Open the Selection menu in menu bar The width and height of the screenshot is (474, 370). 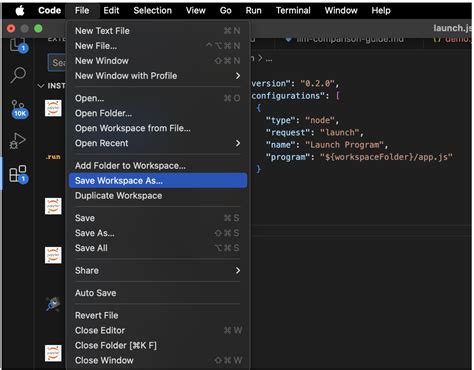coord(152,11)
